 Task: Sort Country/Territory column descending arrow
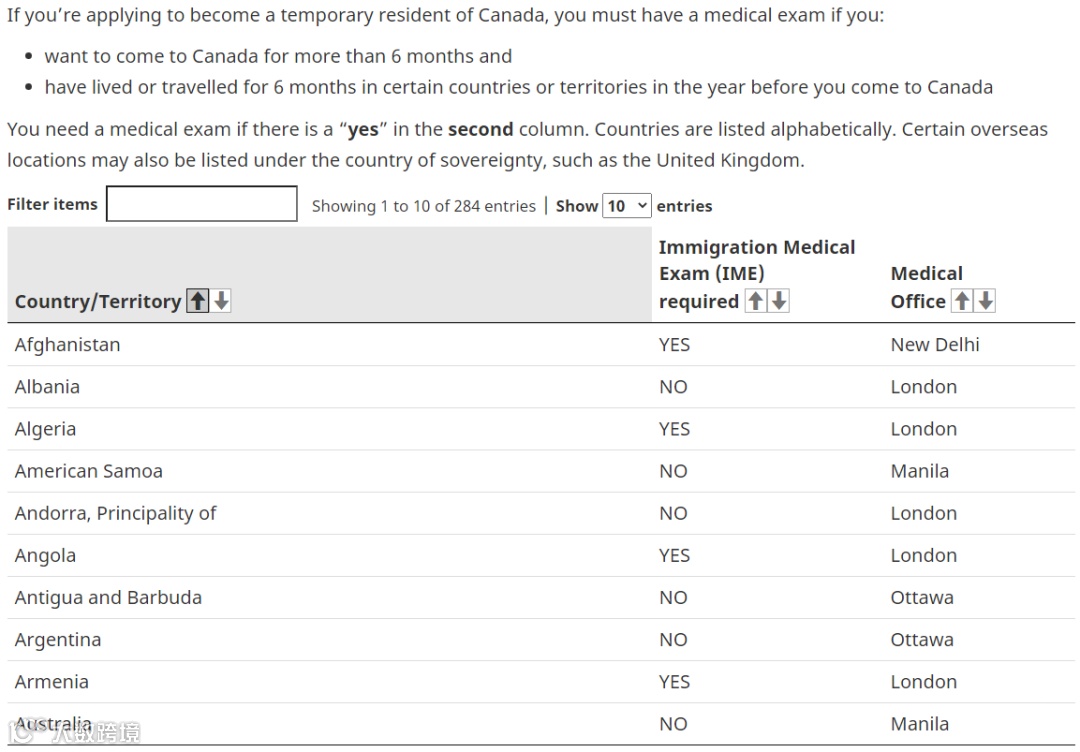pos(221,301)
